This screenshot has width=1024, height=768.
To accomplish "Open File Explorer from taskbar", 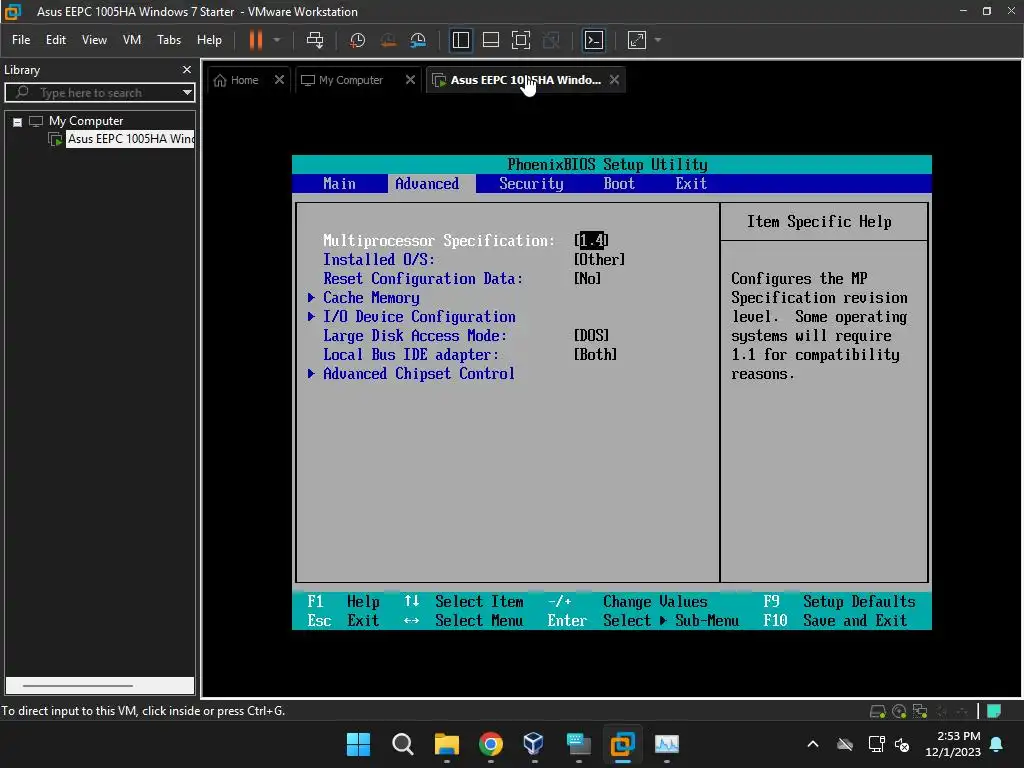I will pyautogui.click(x=447, y=744).
